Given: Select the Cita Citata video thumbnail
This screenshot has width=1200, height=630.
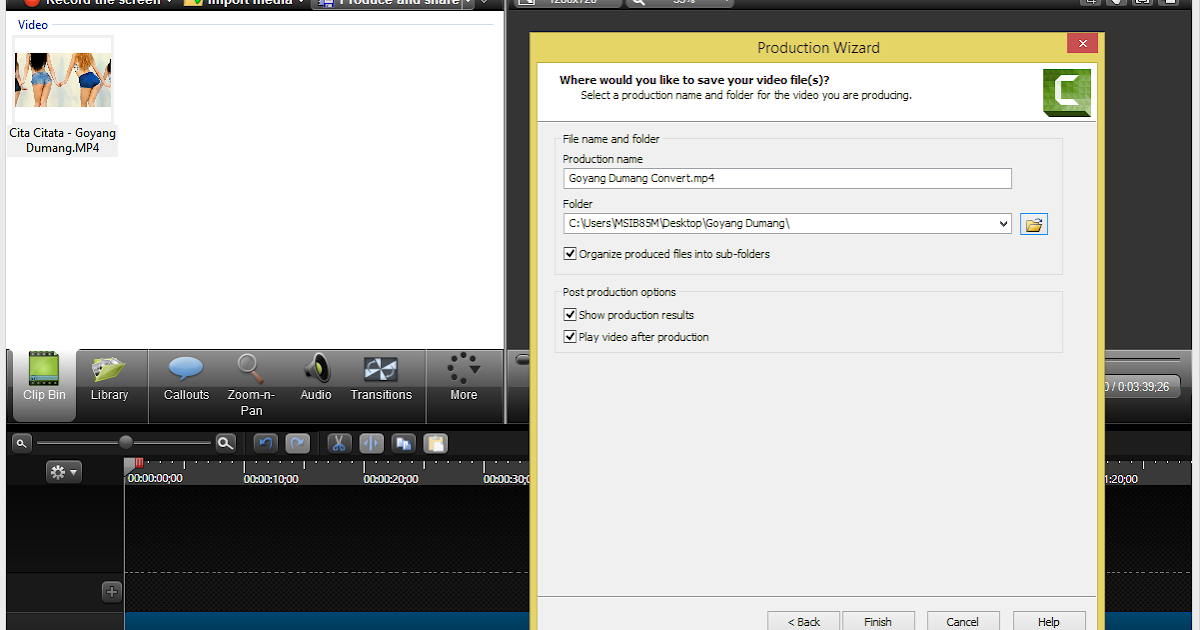Looking at the screenshot, I should coord(63,79).
